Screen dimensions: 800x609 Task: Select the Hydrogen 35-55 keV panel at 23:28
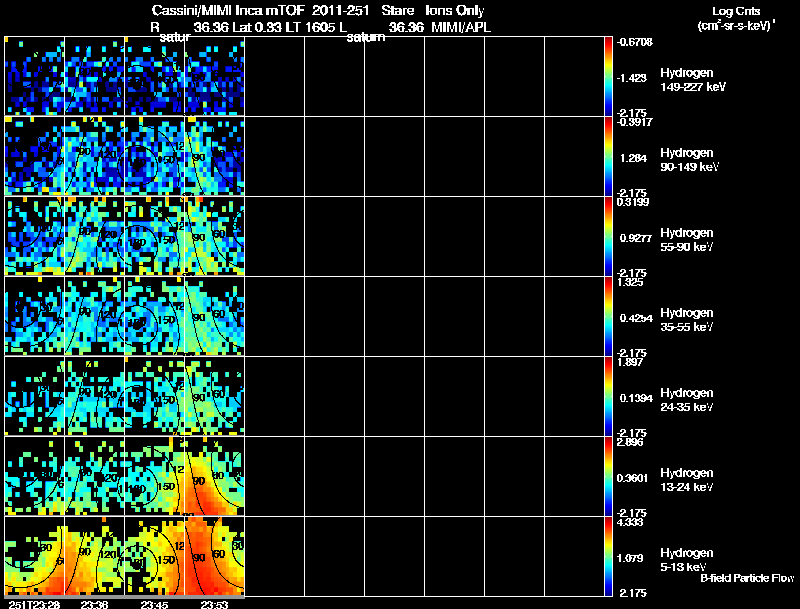[35, 316]
